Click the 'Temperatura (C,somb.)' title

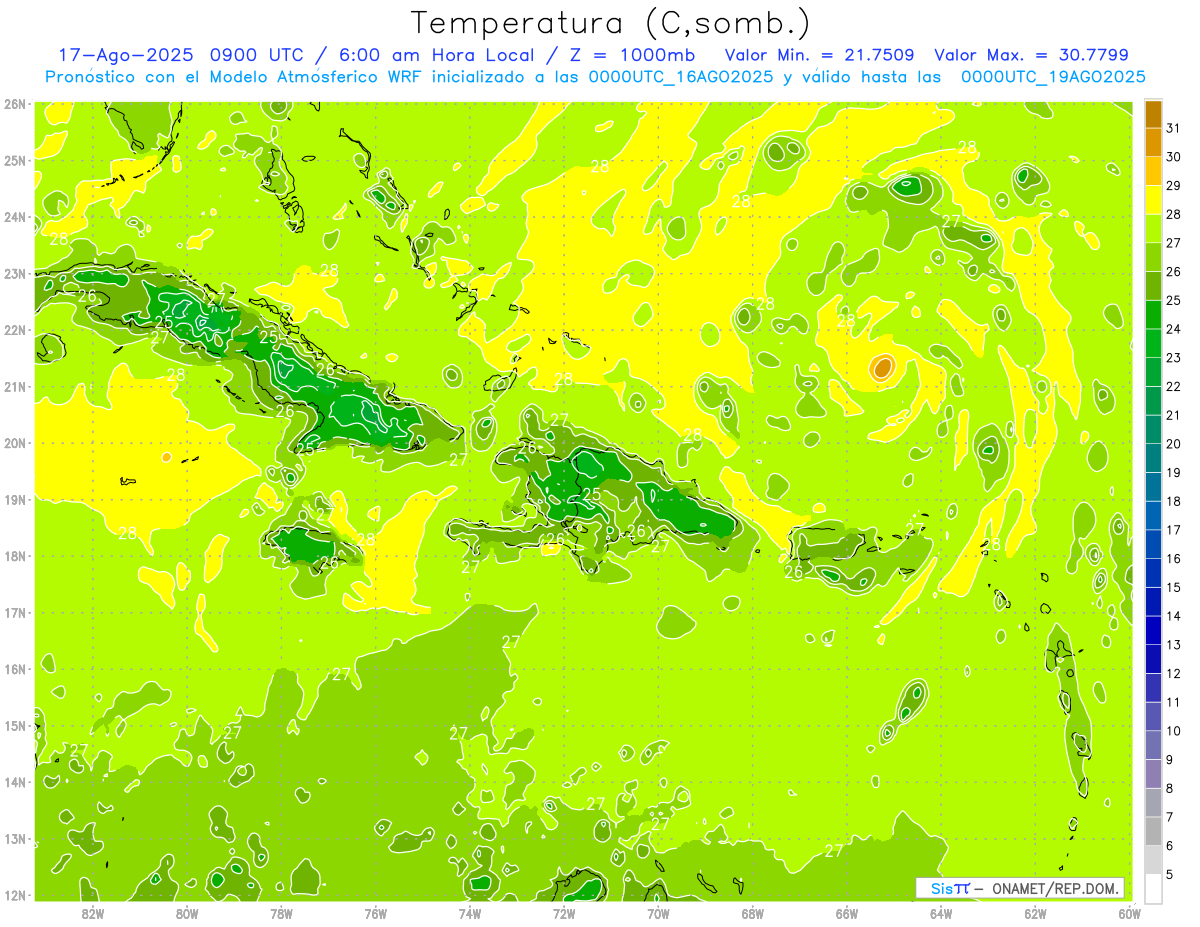pos(610,23)
